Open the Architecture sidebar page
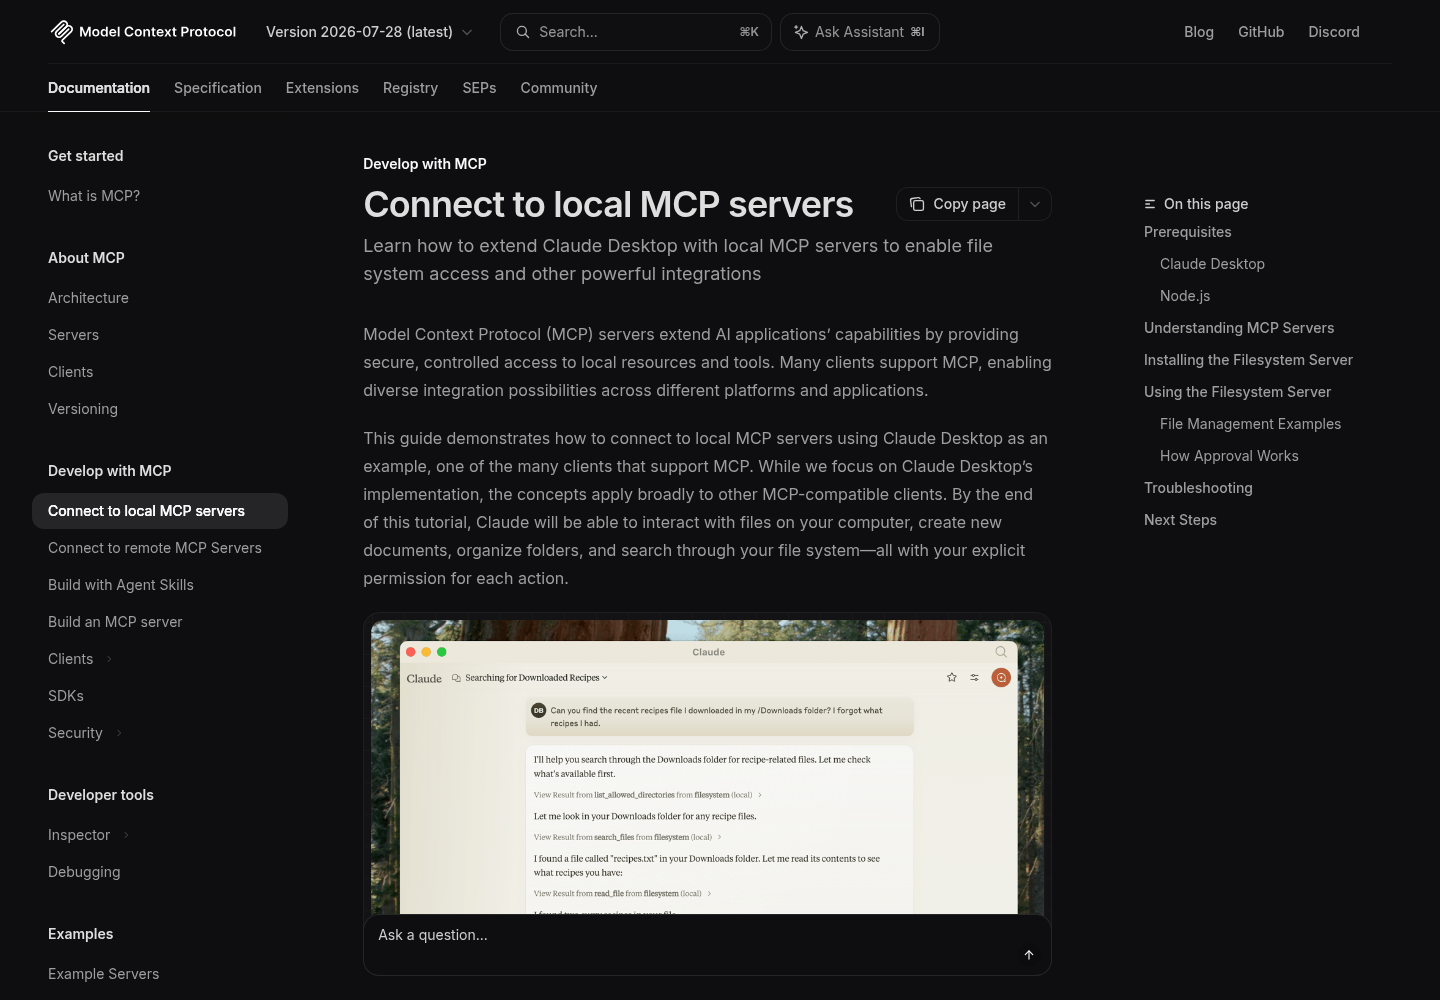 click(88, 298)
